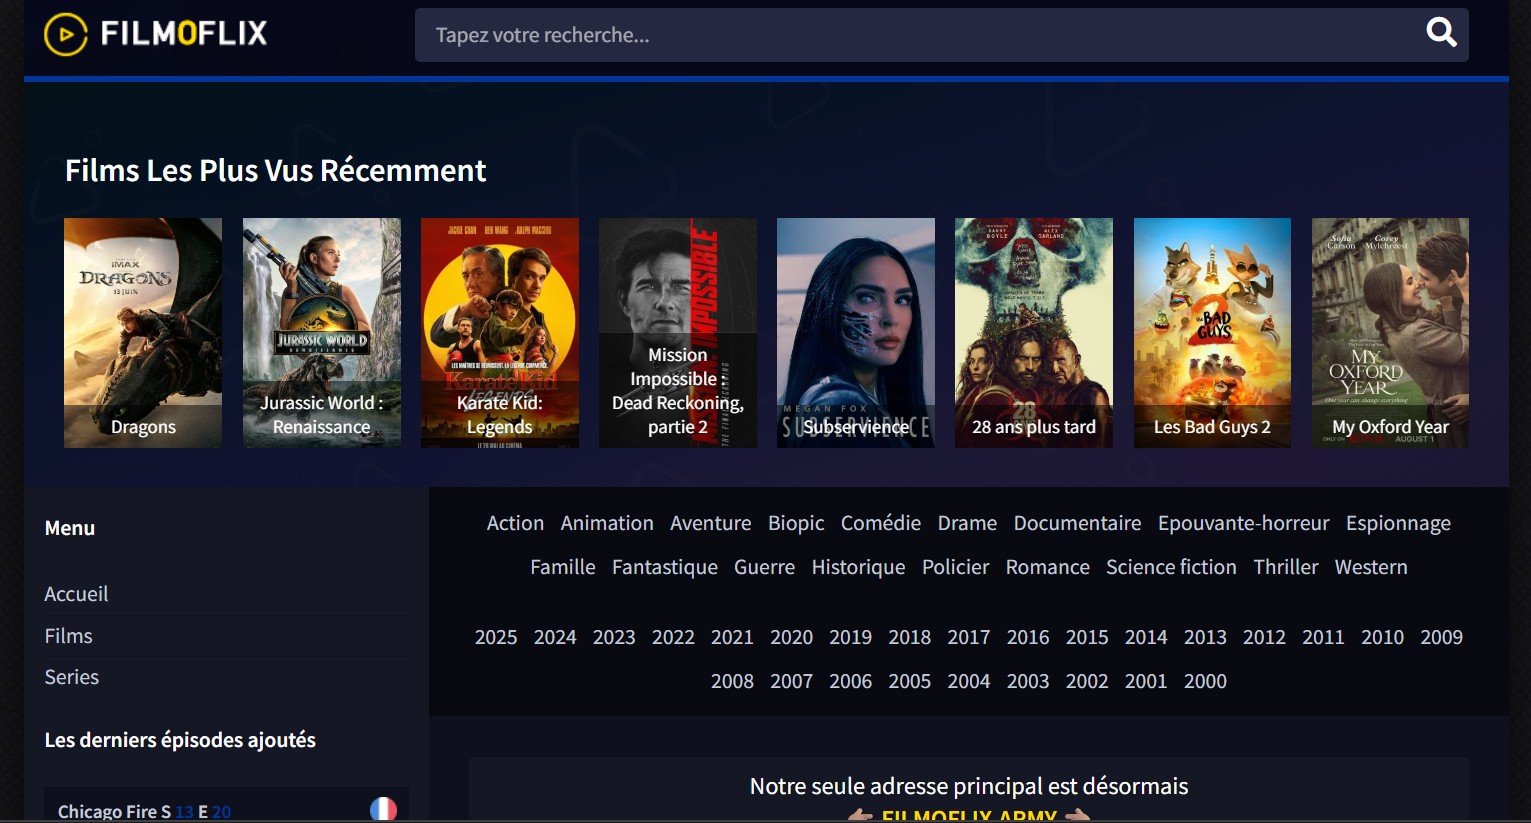Viewport: 1531px width, 823px height.
Task: Select the year 2015
Action: point(1087,637)
